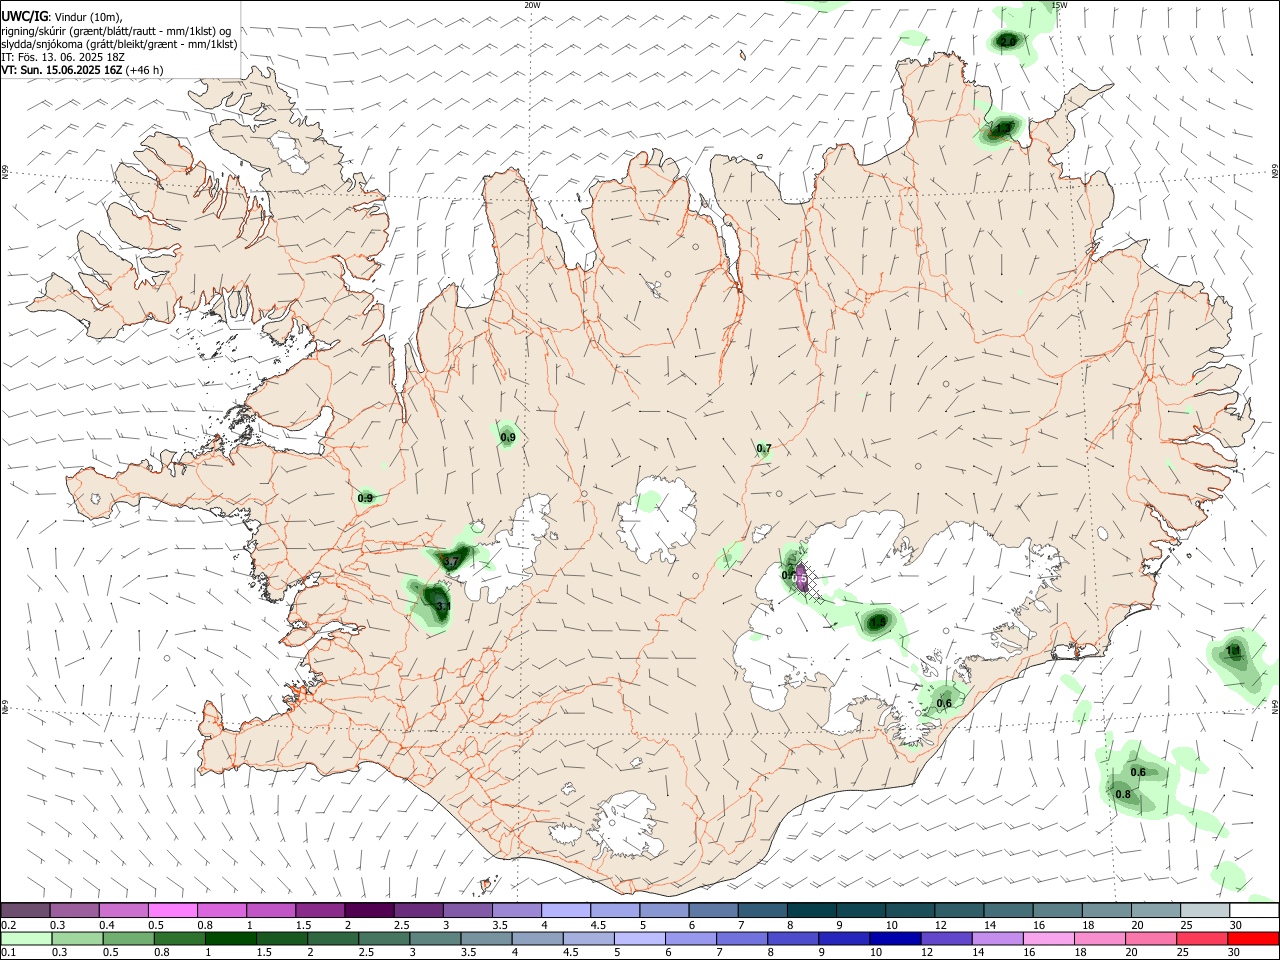The width and height of the screenshot is (1280, 960).
Task: Click the light grey 25 swatch in the top legend
Action: (1205, 910)
